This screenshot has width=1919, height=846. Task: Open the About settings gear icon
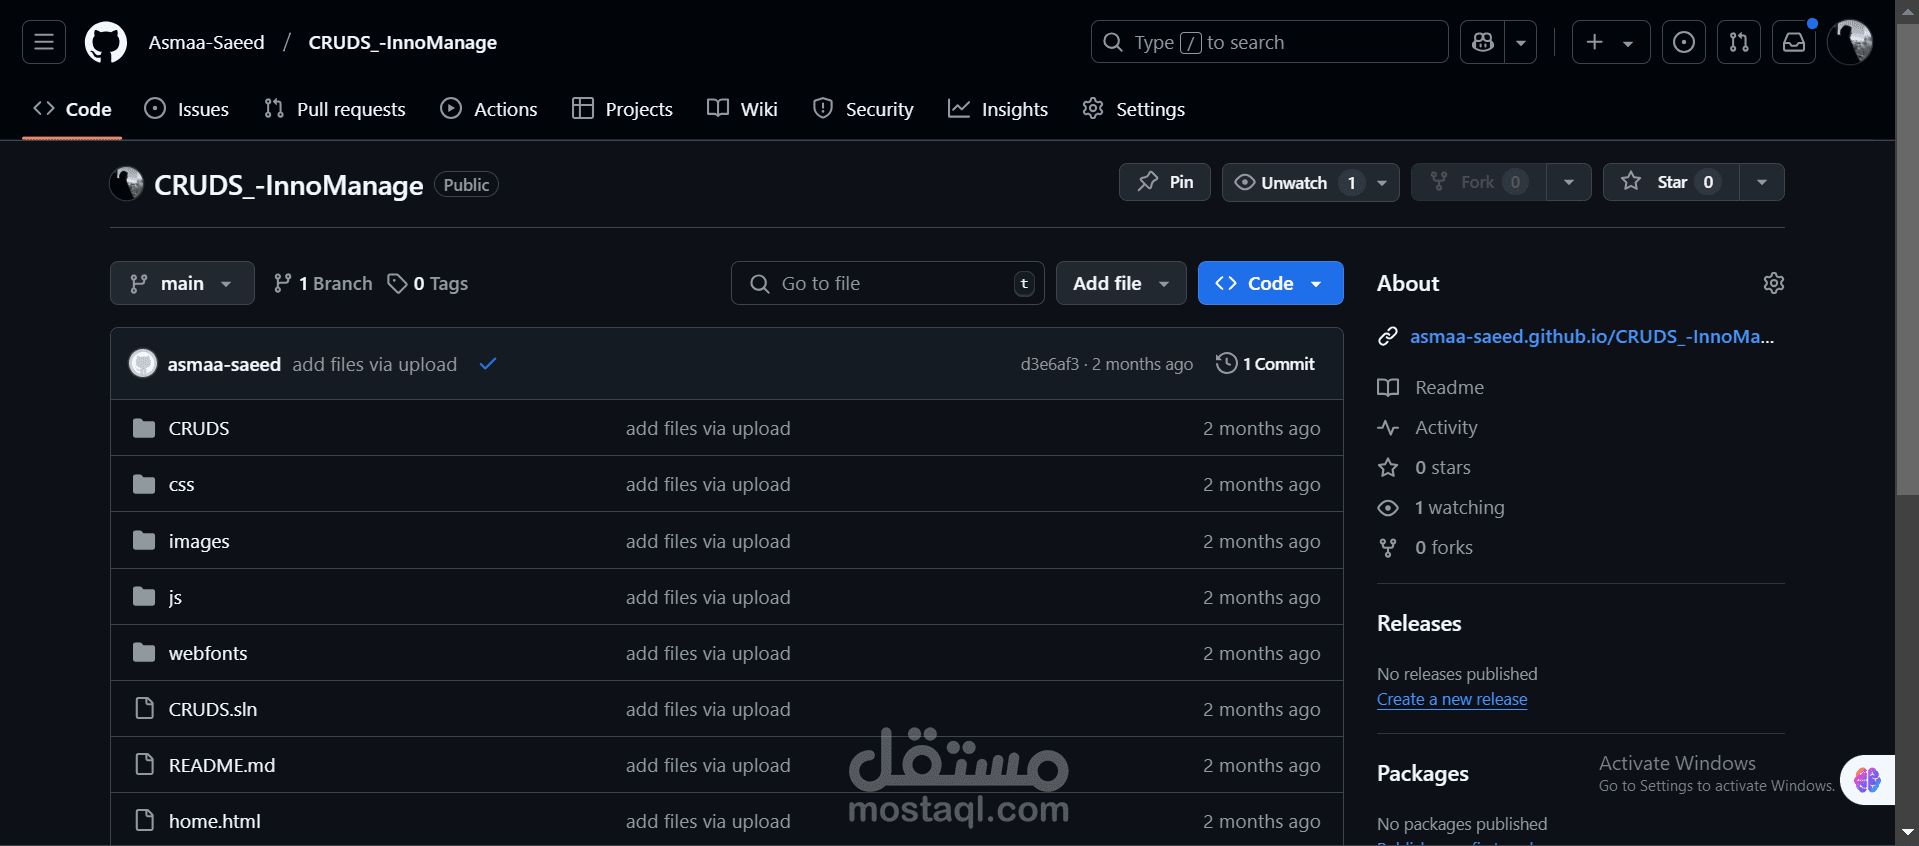coord(1774,283)
